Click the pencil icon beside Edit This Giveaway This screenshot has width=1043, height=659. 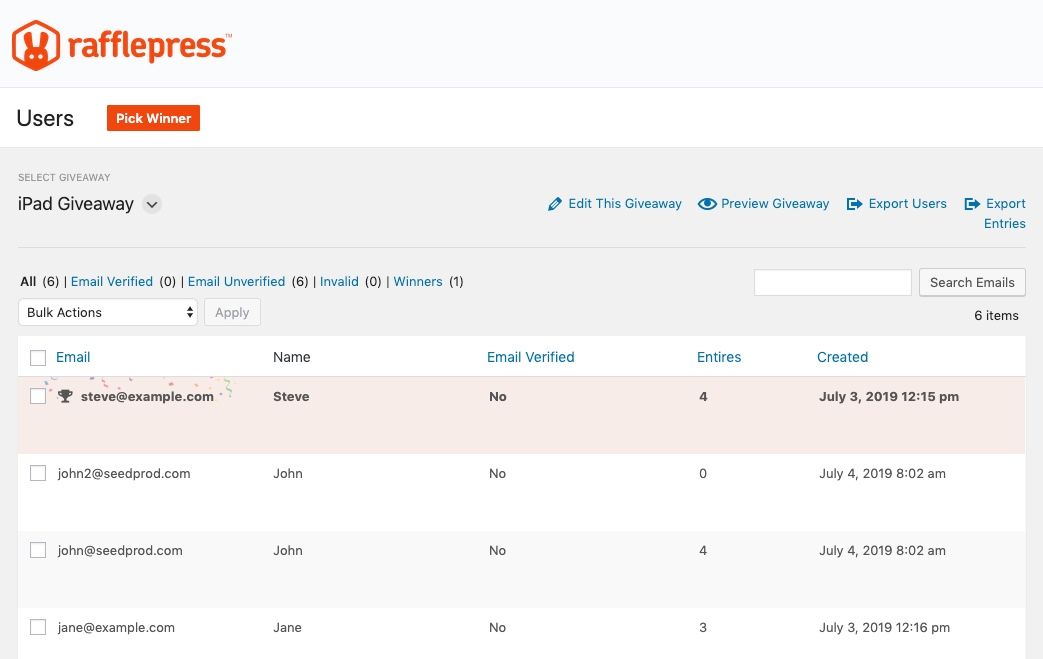coord(555,204)
